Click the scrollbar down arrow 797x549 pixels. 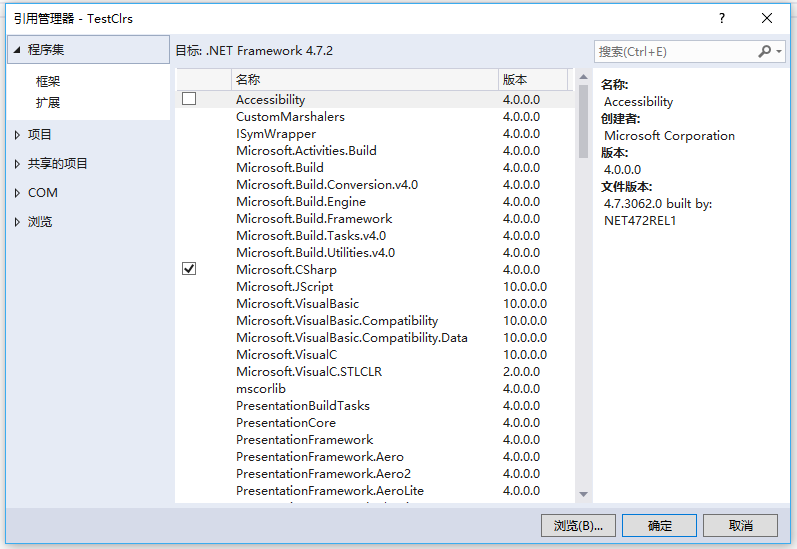pyautogui.click(x=584, y=494)
